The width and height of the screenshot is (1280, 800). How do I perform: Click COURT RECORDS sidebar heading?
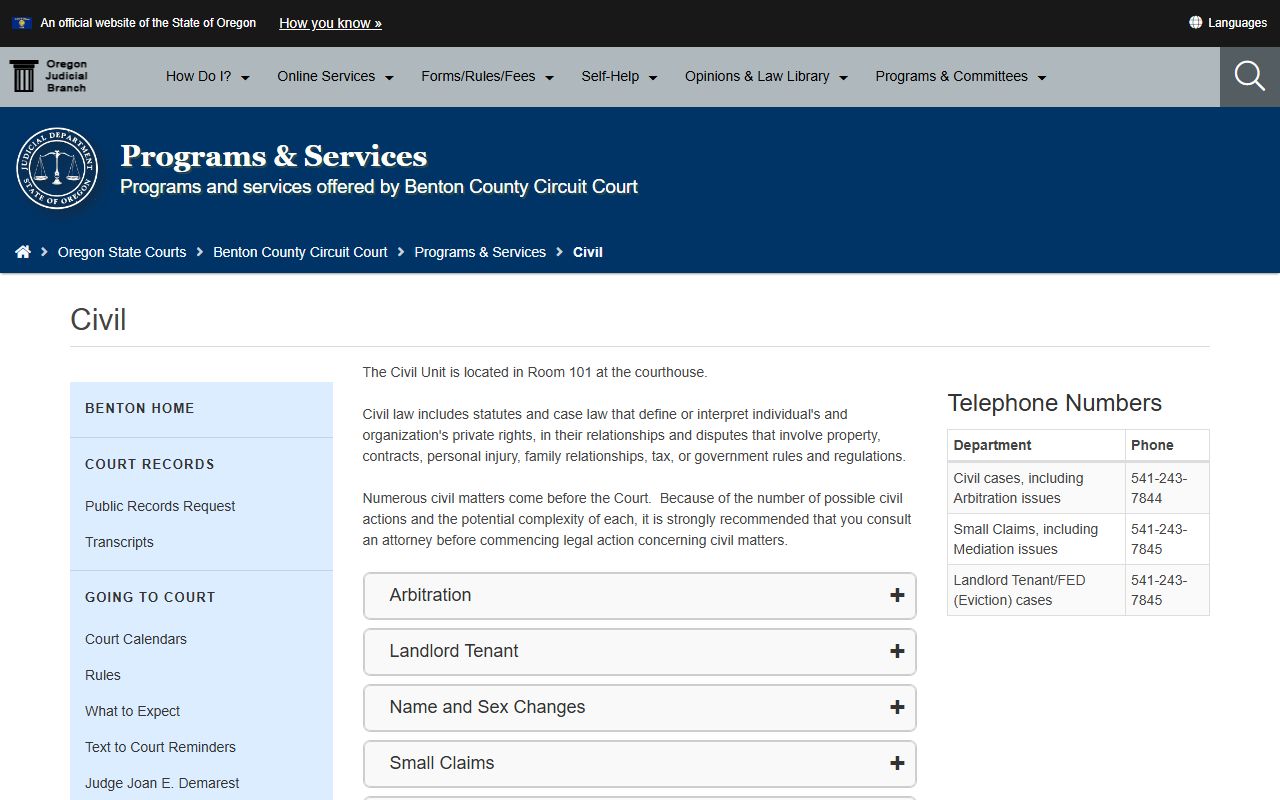tap(150, 464)
